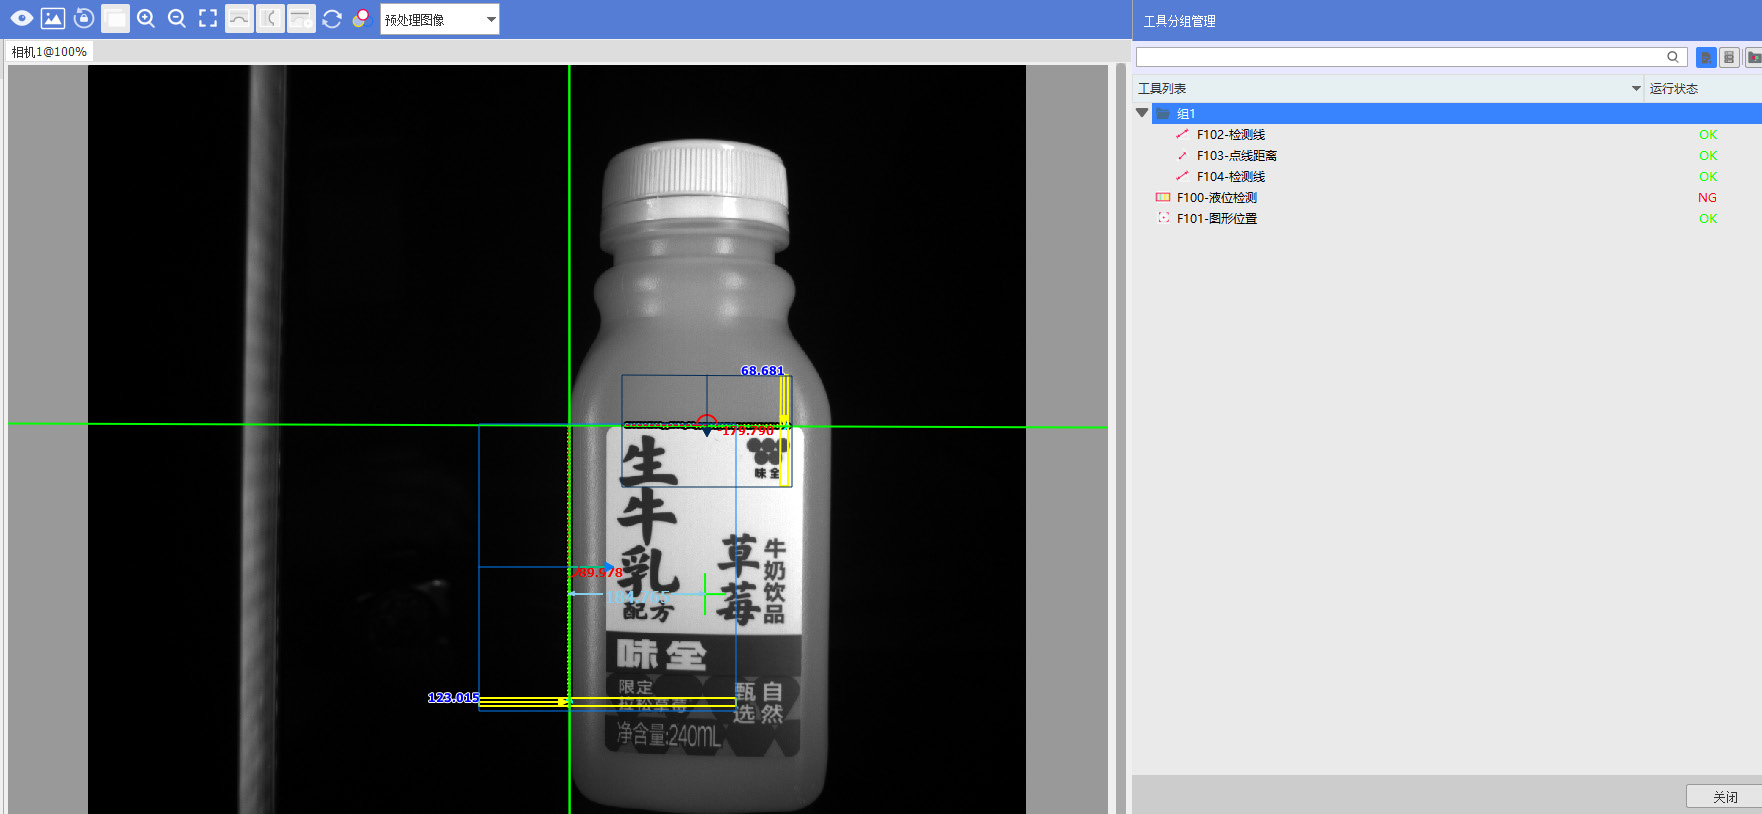Select F101-图形位置 in tool list
1762x814 pixels.
coord(1217,219)
